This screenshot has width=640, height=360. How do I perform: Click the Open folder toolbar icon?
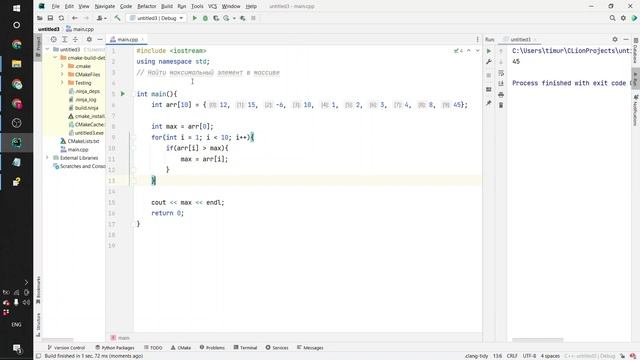tap(40, 18)
